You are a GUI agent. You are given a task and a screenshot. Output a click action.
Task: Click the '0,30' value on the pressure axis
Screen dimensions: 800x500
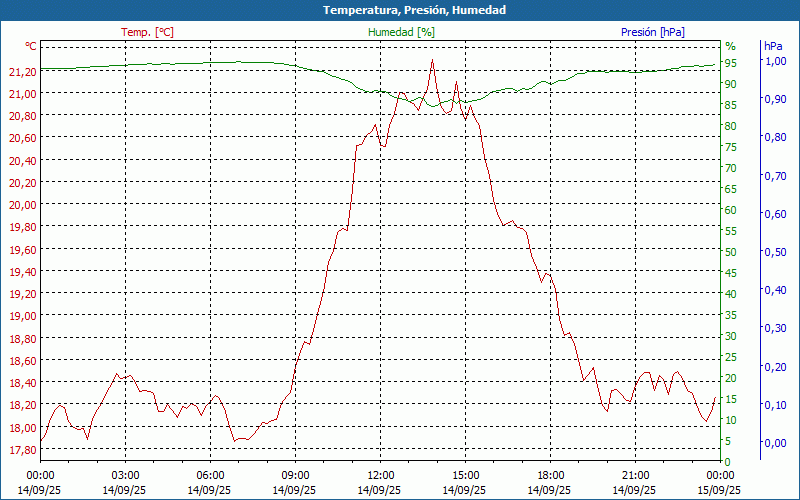[776, 328]
